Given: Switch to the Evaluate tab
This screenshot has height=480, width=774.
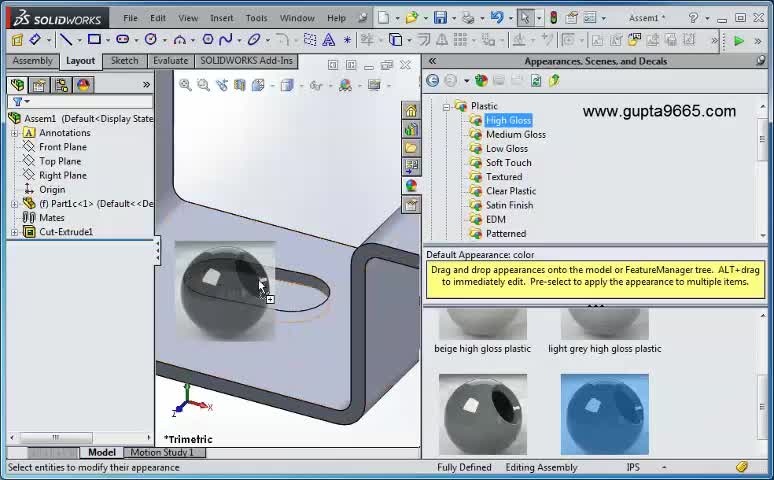Looking at the screenshot, I should [170, 61].
